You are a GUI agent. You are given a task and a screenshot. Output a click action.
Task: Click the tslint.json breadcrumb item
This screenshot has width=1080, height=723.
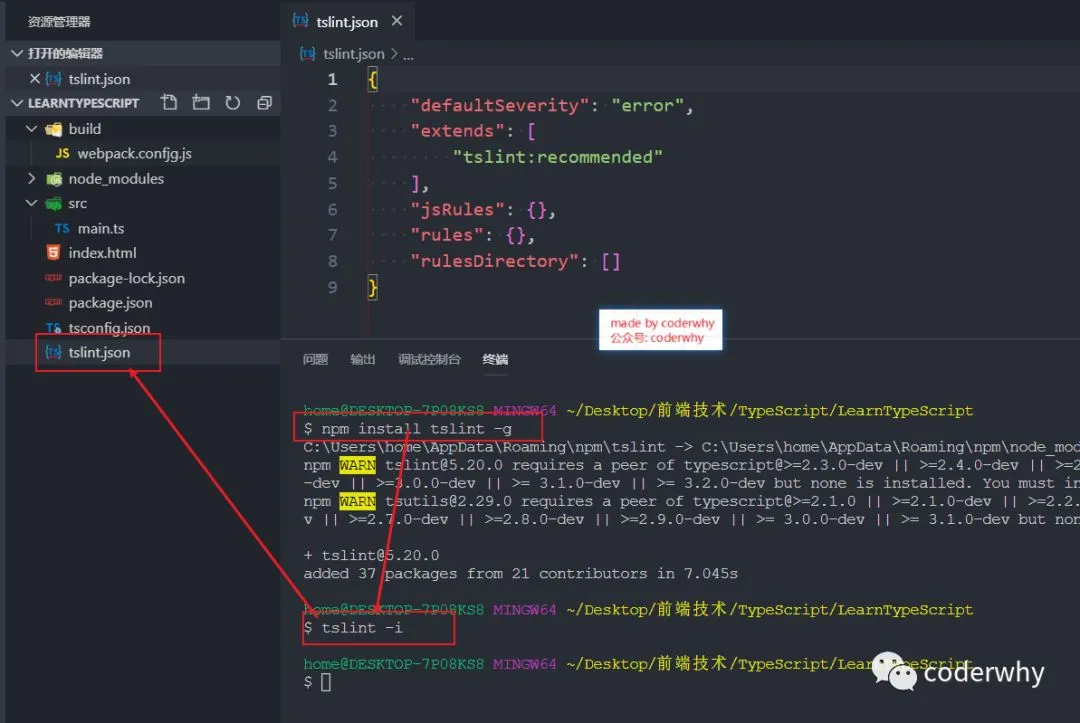click(353, 54)
